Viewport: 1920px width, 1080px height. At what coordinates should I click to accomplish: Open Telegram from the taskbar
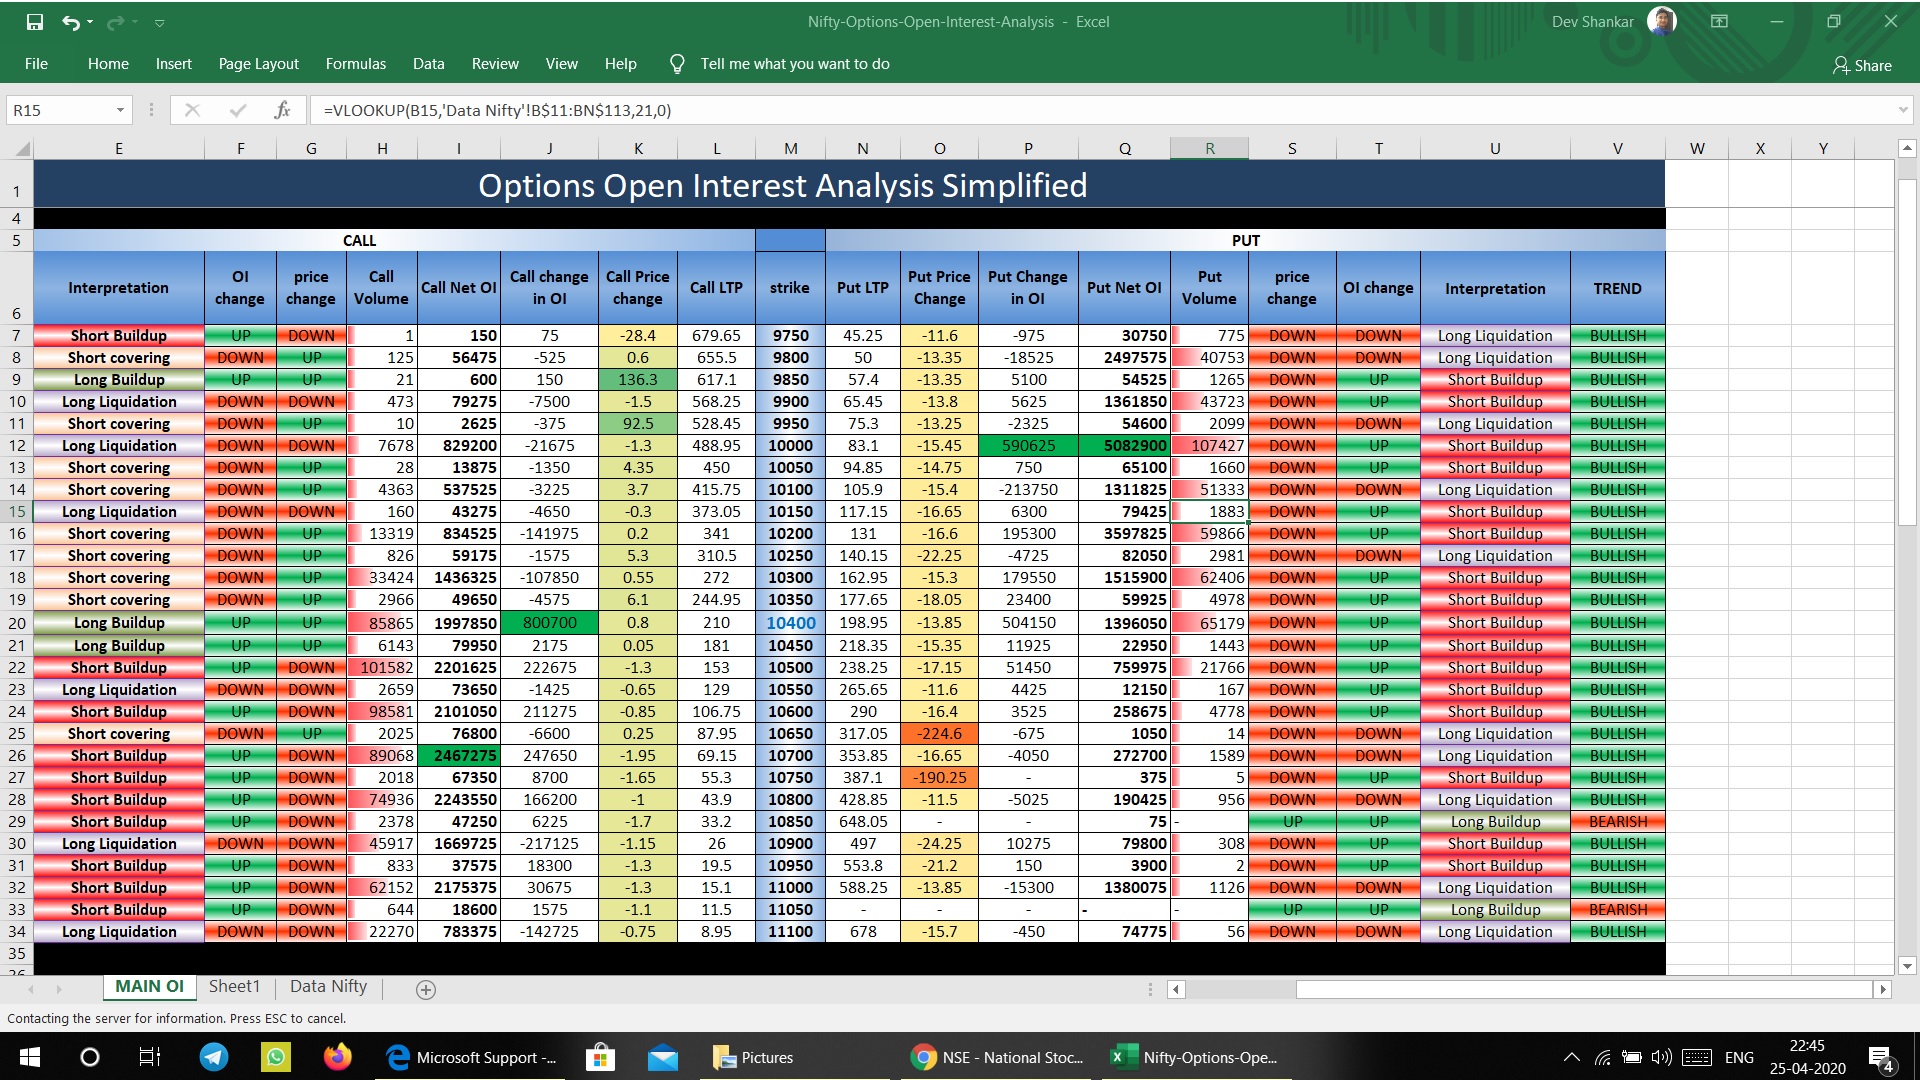pos(213,1057)
